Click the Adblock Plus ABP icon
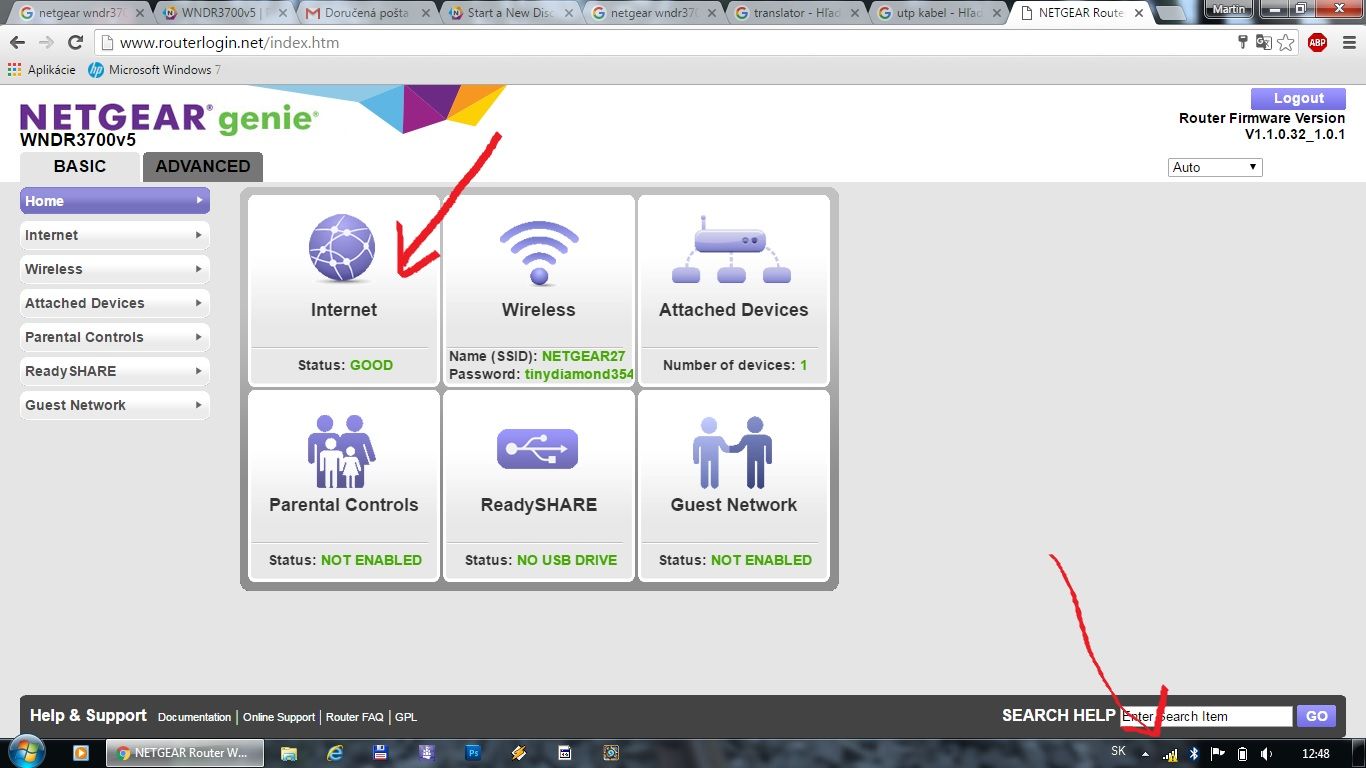Image resolution: width=1366 pixels, height=768 pixels. click(1316, 43)
